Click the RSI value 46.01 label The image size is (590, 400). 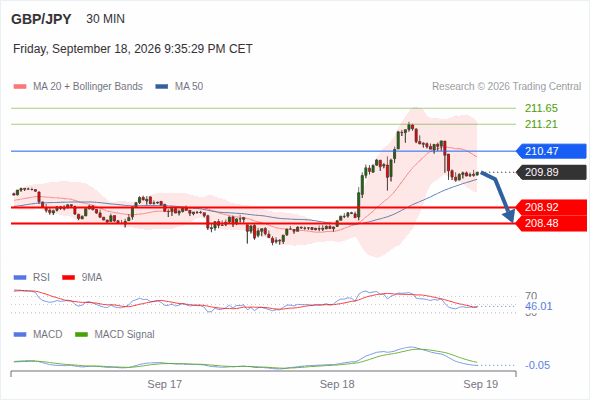point(539,306)
